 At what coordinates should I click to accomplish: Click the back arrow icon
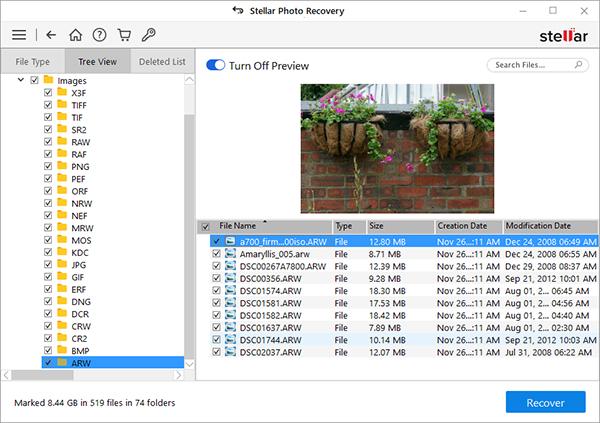coord(51,35)
